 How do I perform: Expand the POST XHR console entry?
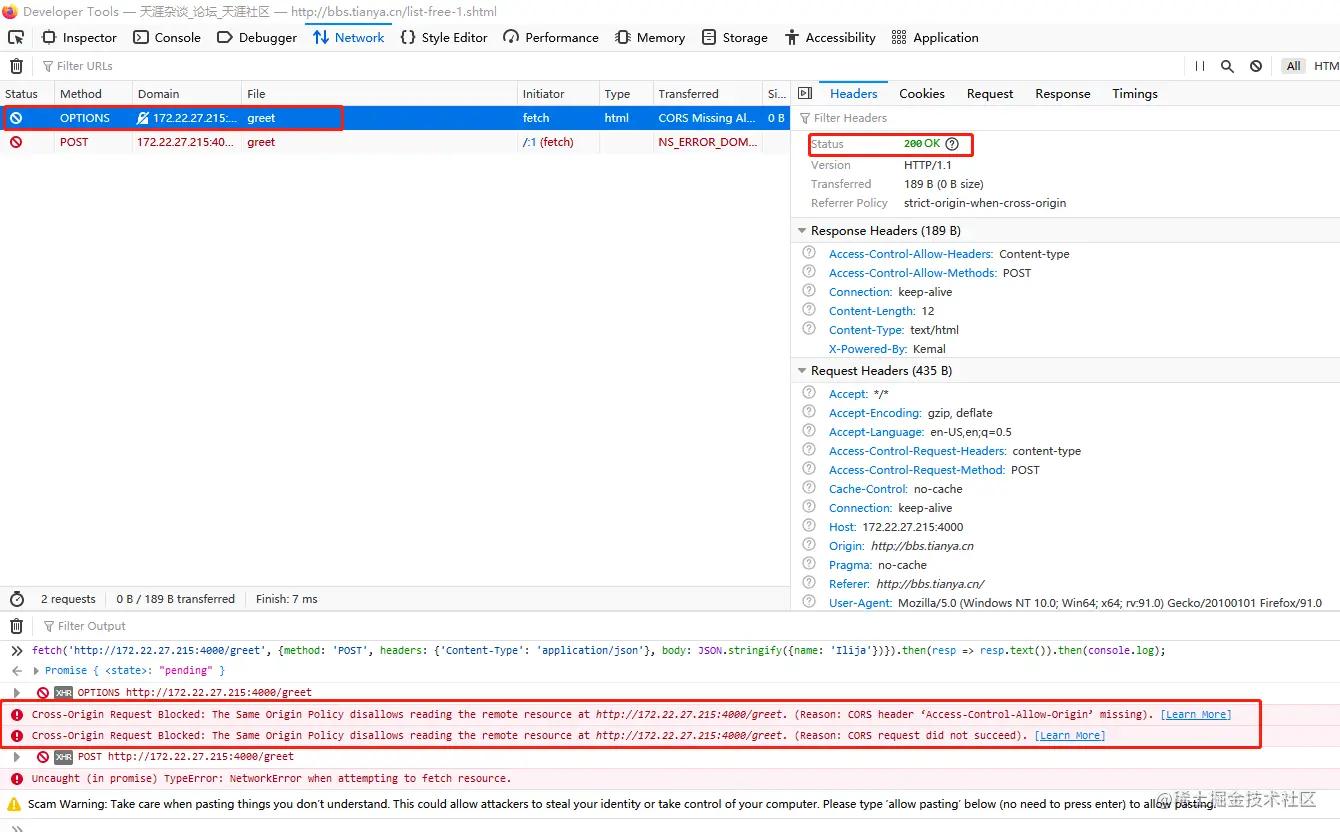tap(17, 757)
